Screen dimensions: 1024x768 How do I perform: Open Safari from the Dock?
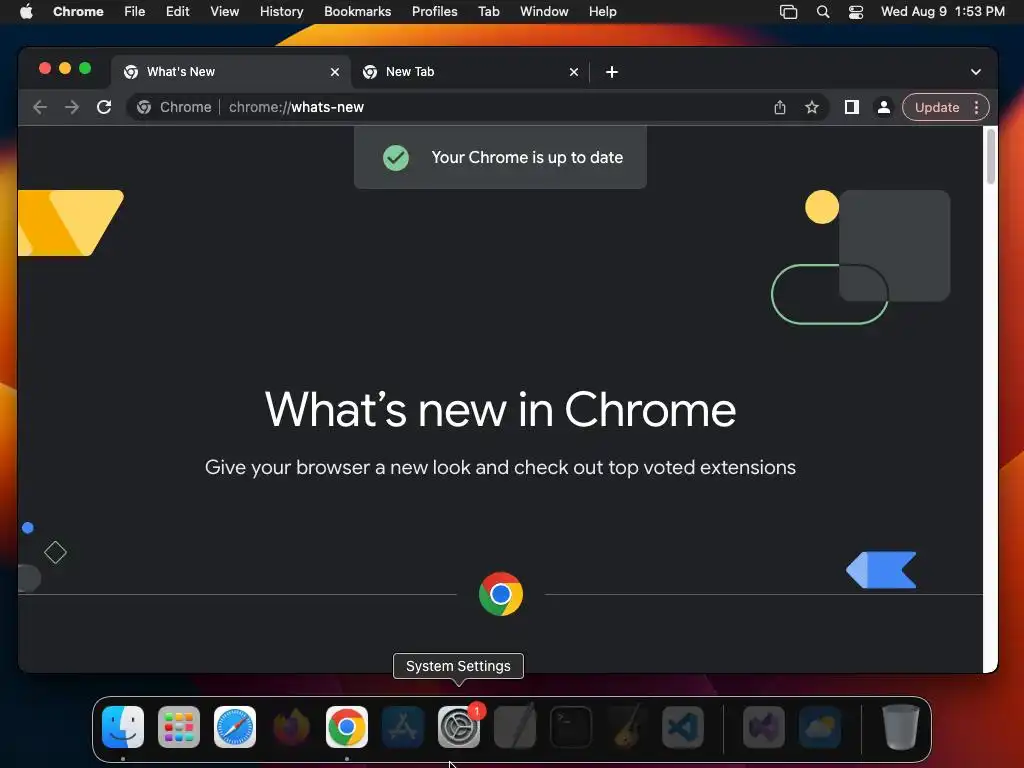235,727
